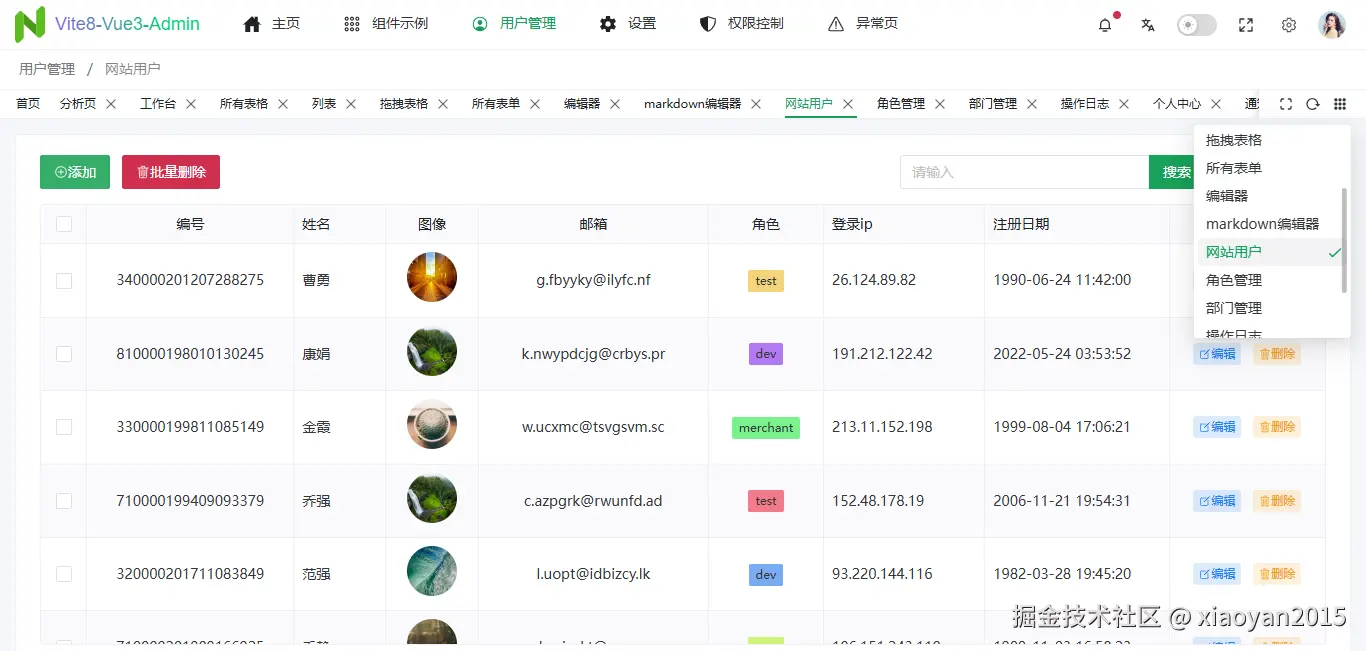Viewport: 1366px width, 651px height.
Task: Tick the checkbox for 金霞 row
Action: click(x=64, y=427)
